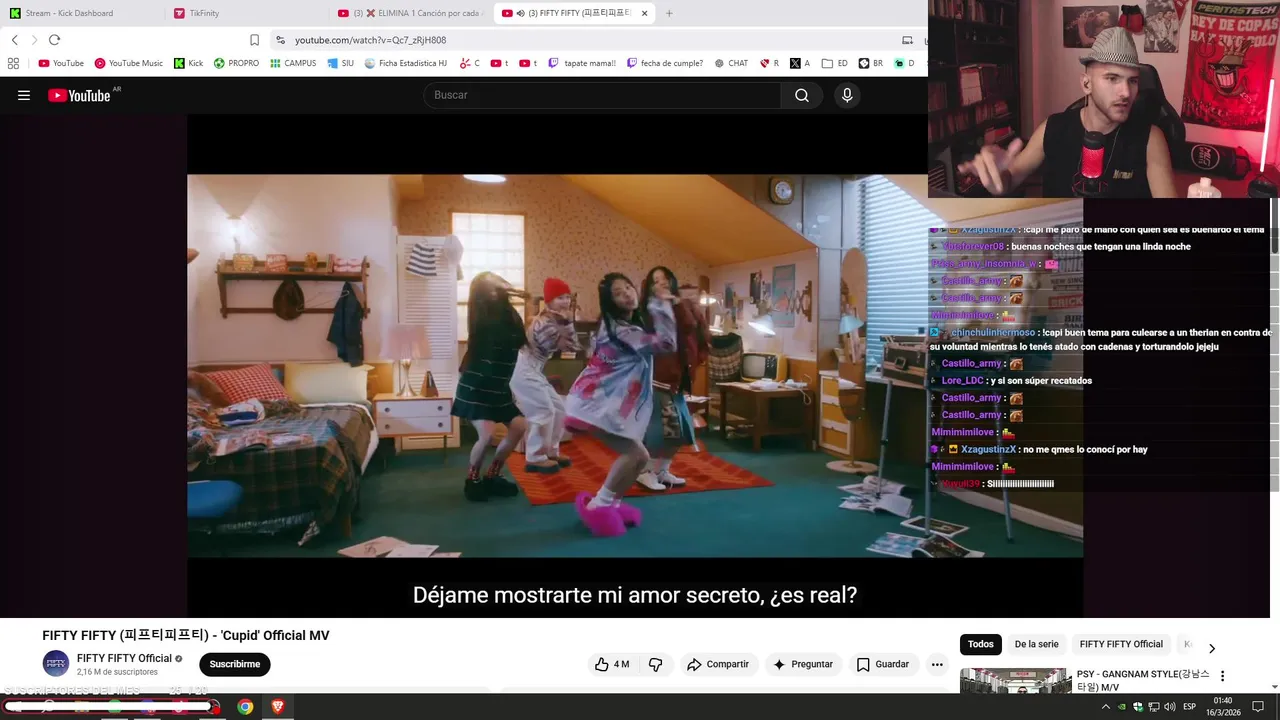The image size is (1280, 720).
Task: Open the YouTube hamburger guide menu
Action: click(x=24, y=95)
